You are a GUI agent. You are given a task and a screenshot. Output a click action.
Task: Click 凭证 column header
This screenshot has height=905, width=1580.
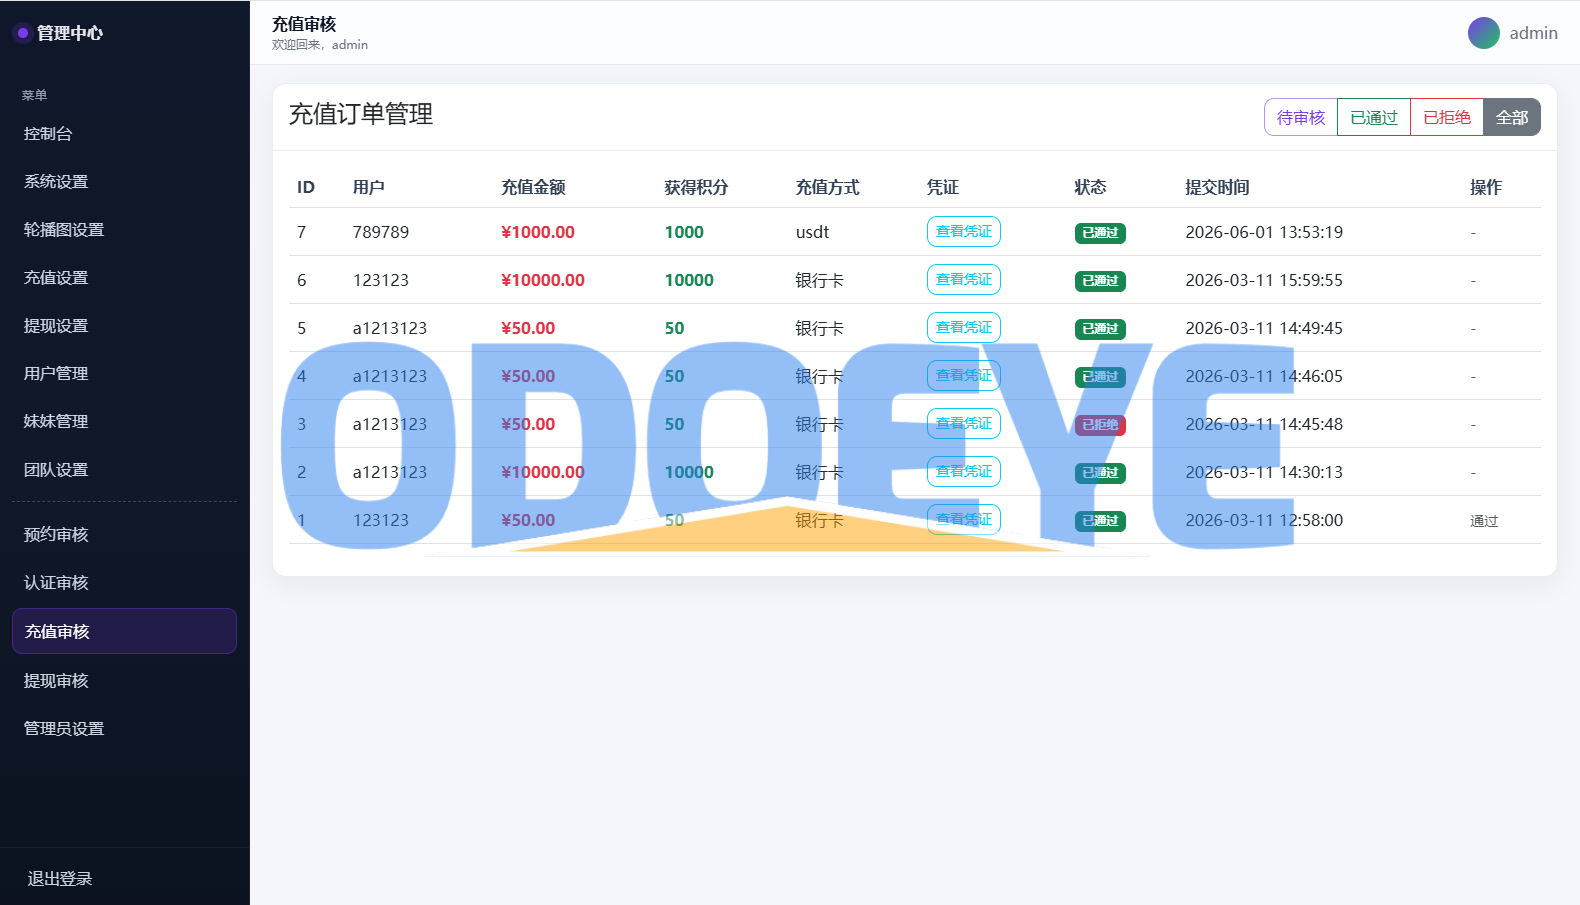pyautogui.click(x=942, y=187)
